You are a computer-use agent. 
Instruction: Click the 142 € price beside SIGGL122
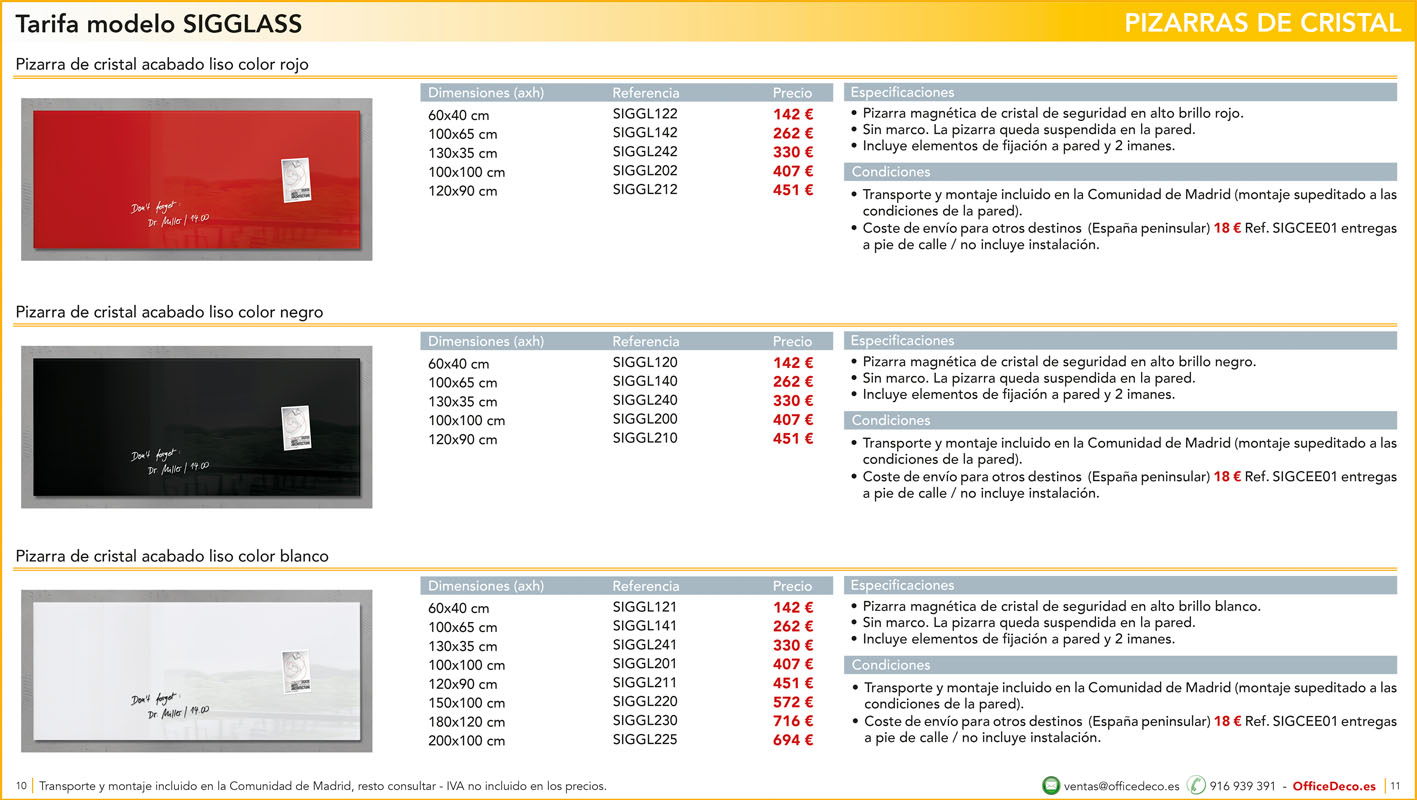coord(793,114)
